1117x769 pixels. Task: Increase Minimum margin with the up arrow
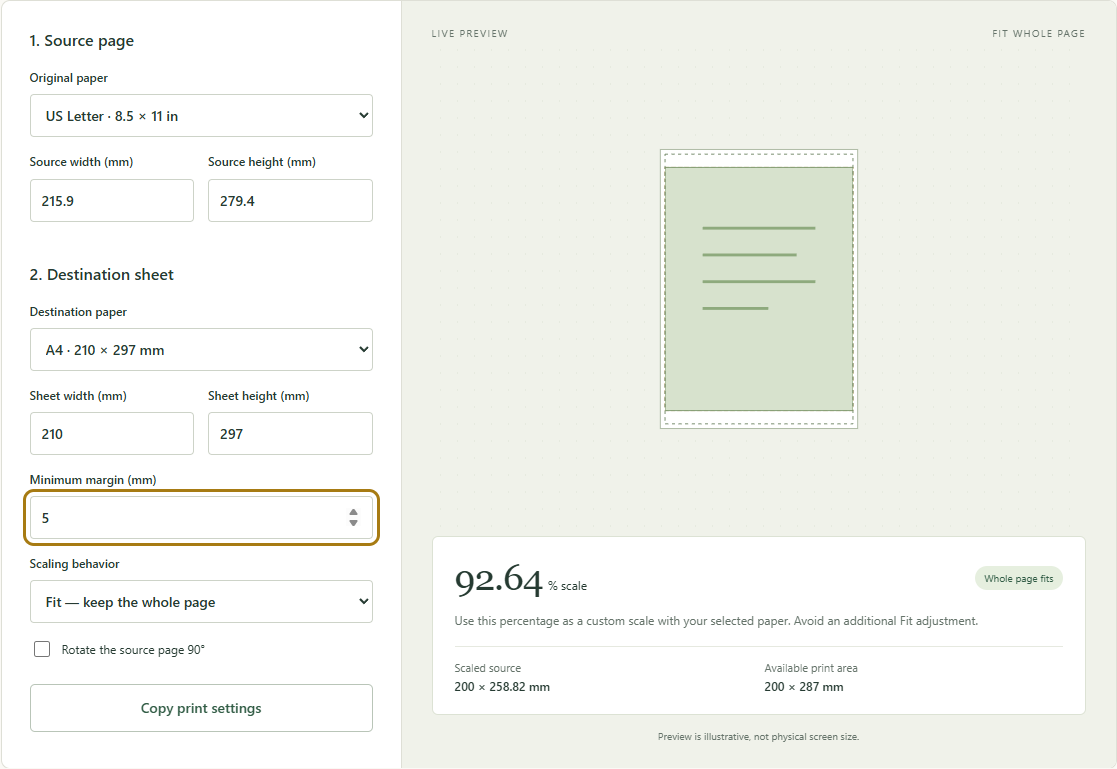[353, 512]
